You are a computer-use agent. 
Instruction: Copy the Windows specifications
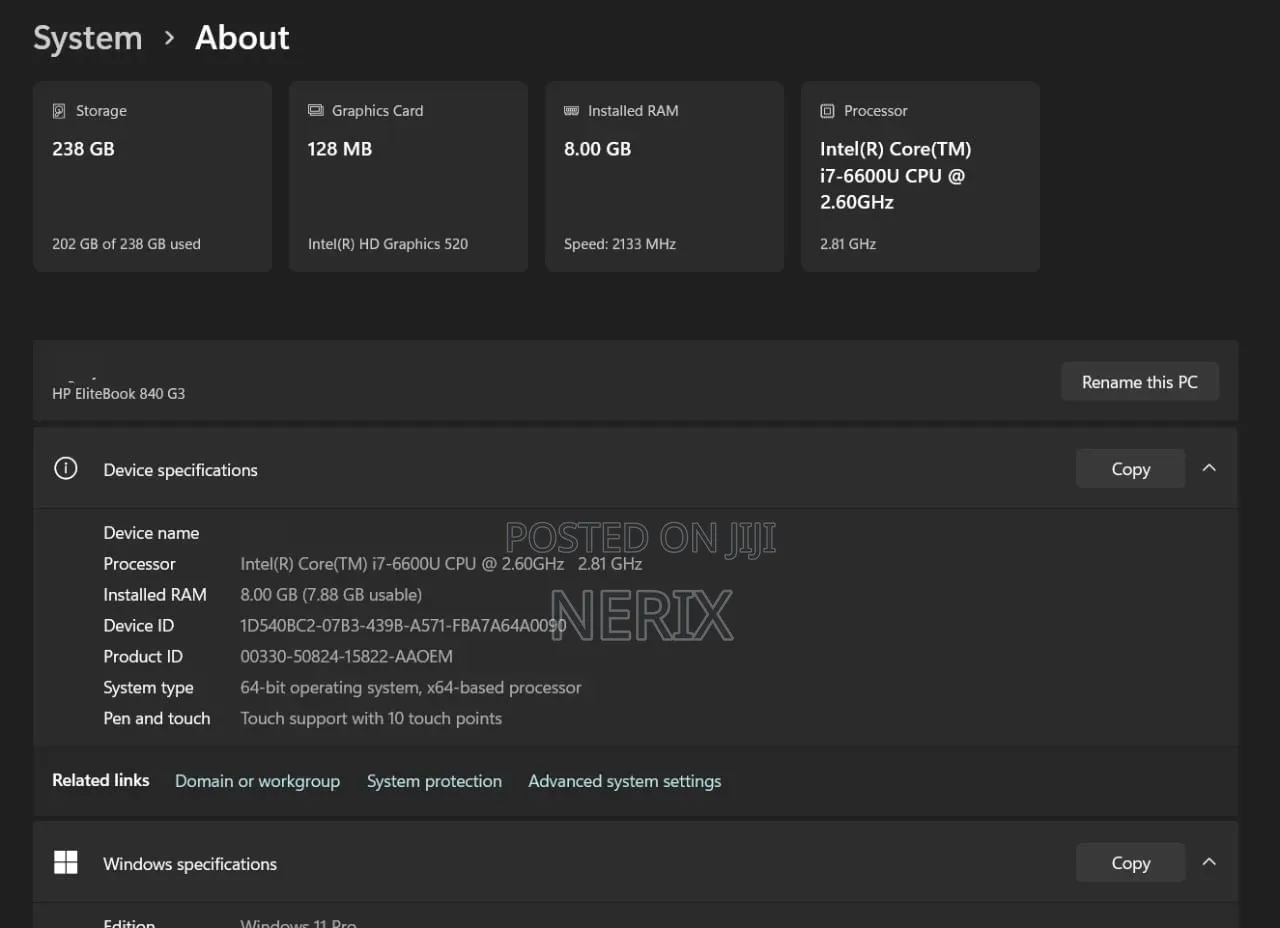point(1131,863)
